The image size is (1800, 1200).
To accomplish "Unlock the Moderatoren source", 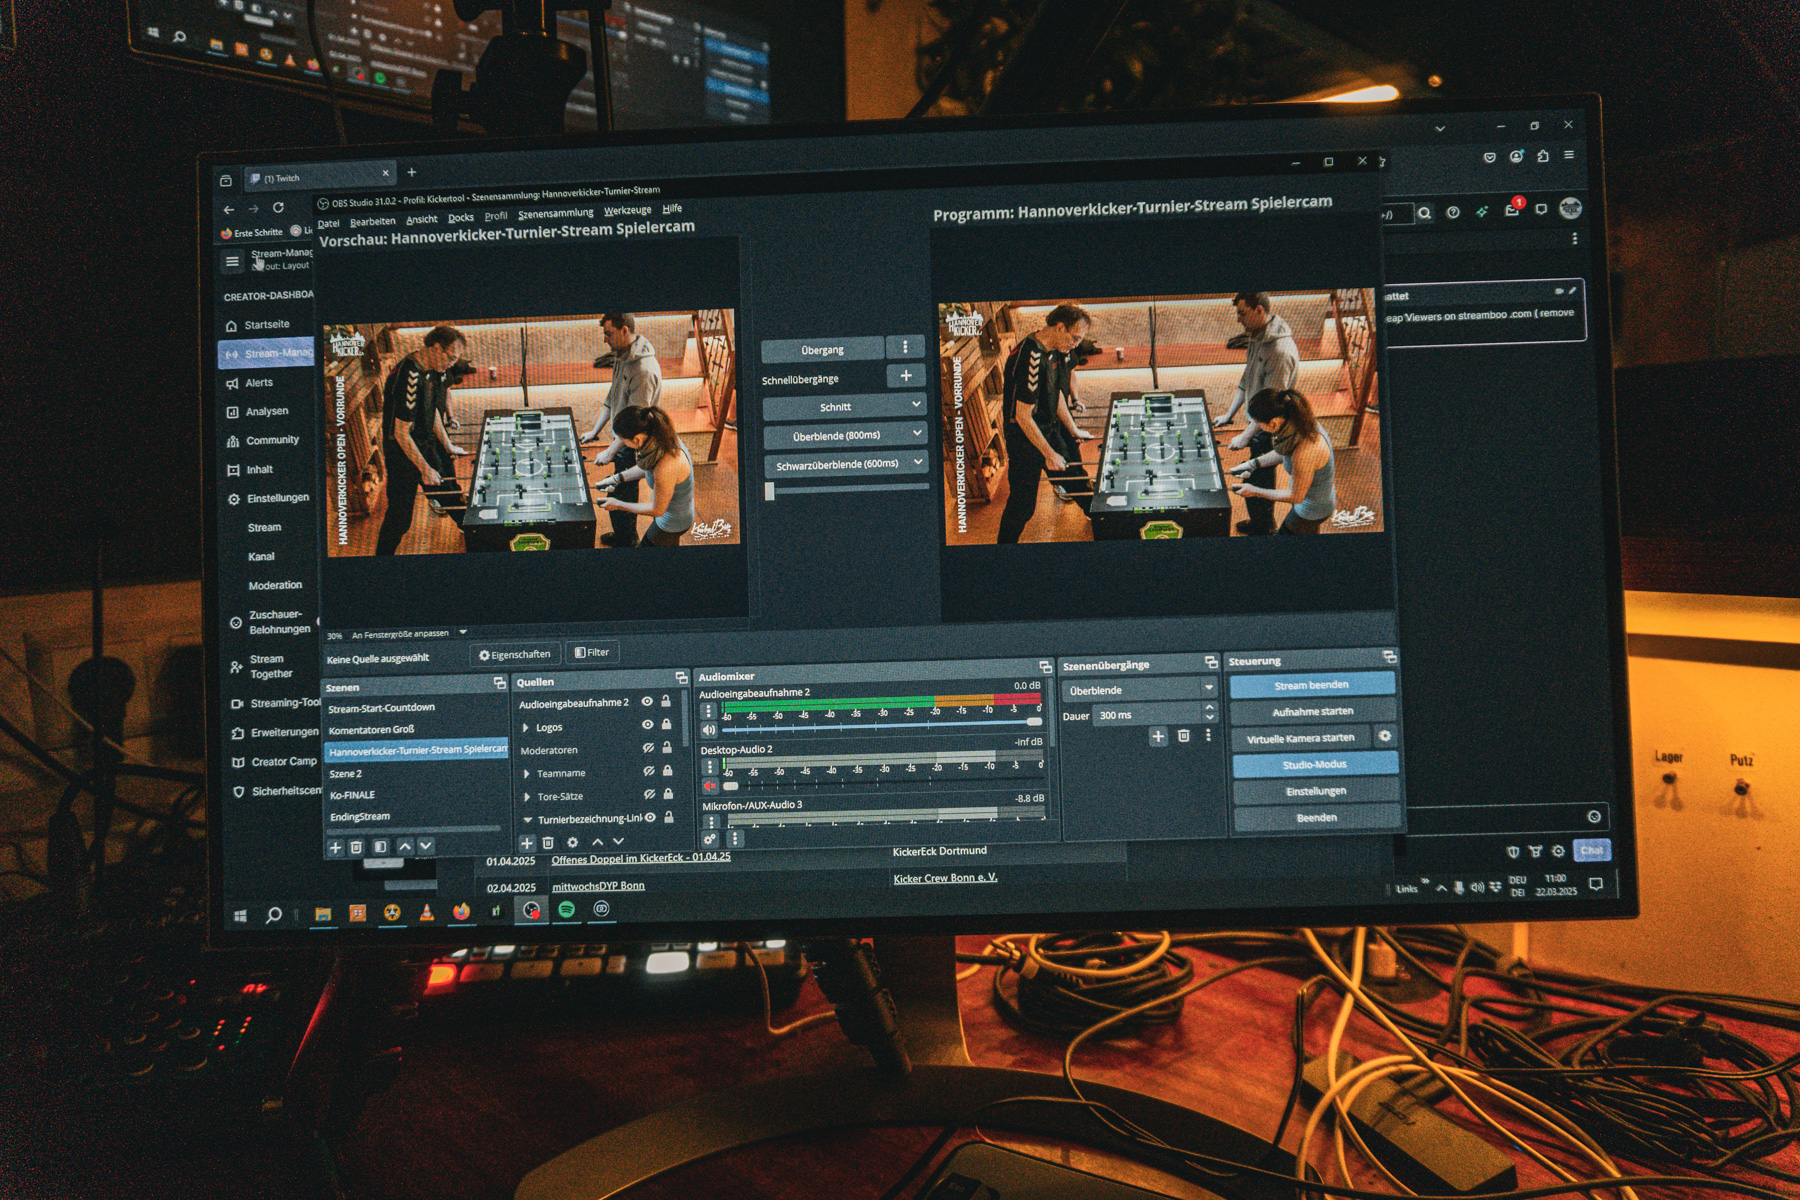I will coord(667,747).
